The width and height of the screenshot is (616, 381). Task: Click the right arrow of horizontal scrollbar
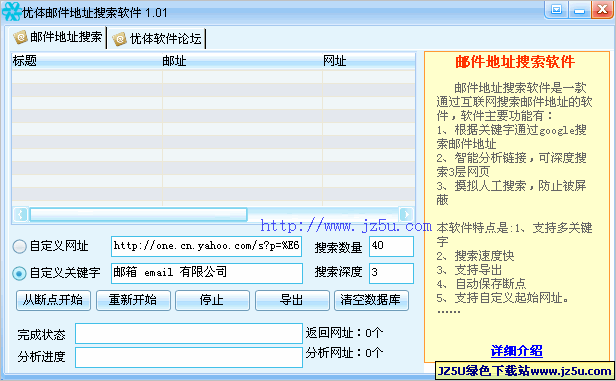click(x=406, y=214)
